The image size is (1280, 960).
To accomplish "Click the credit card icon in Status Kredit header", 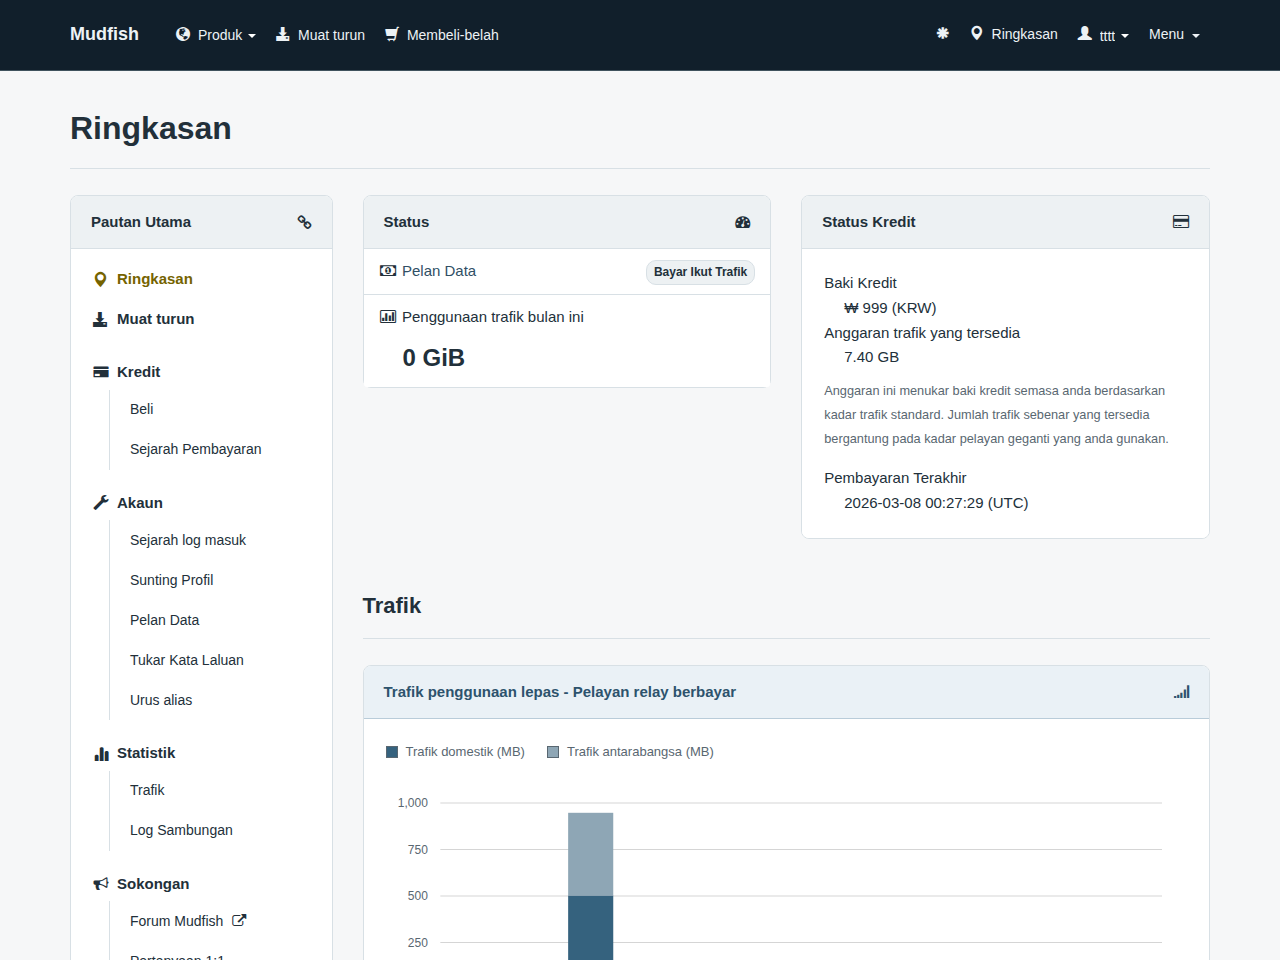I will (1181, 222).
